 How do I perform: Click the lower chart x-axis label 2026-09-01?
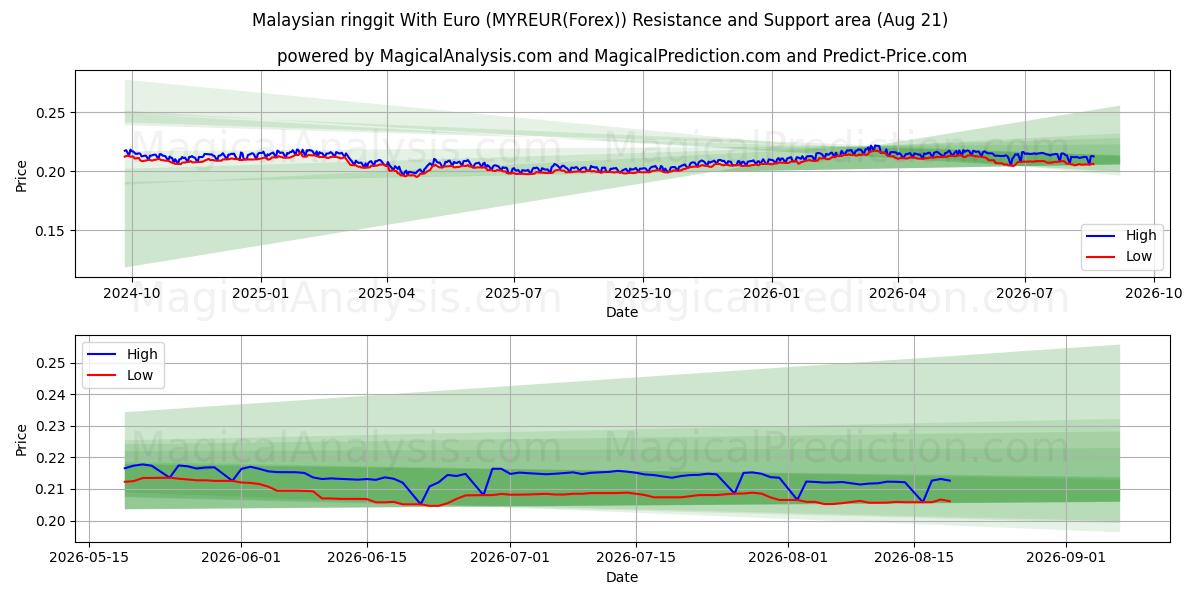coord(1066,558)
